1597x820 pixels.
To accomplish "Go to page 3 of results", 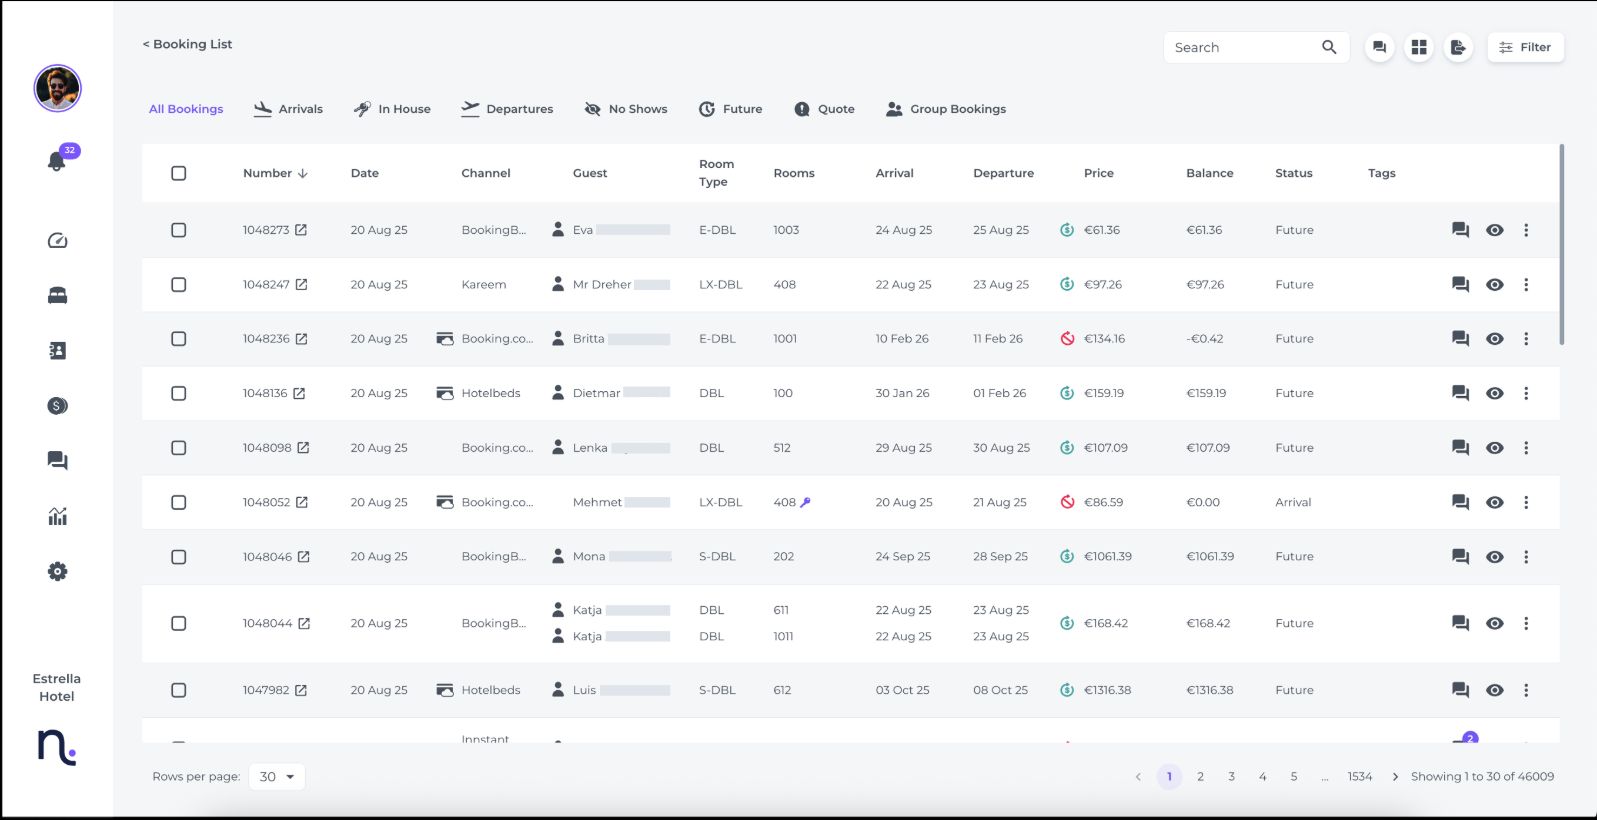I will [1231, 777].
